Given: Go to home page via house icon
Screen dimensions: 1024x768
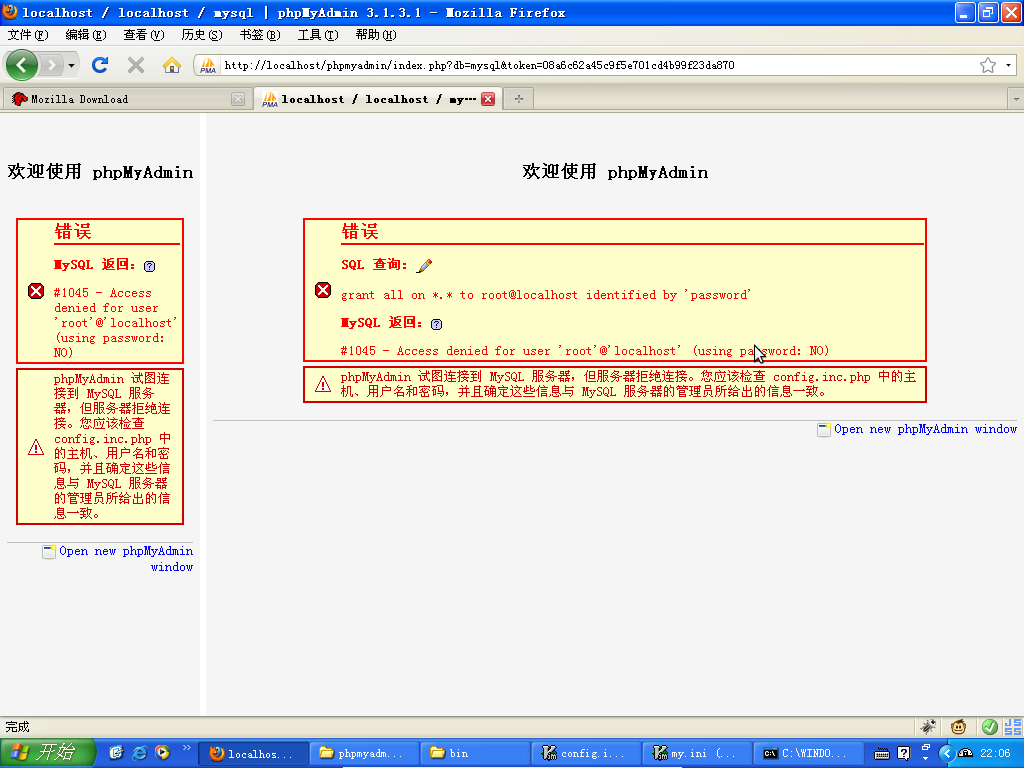Looking at the screenshot, I should [172, 65].
